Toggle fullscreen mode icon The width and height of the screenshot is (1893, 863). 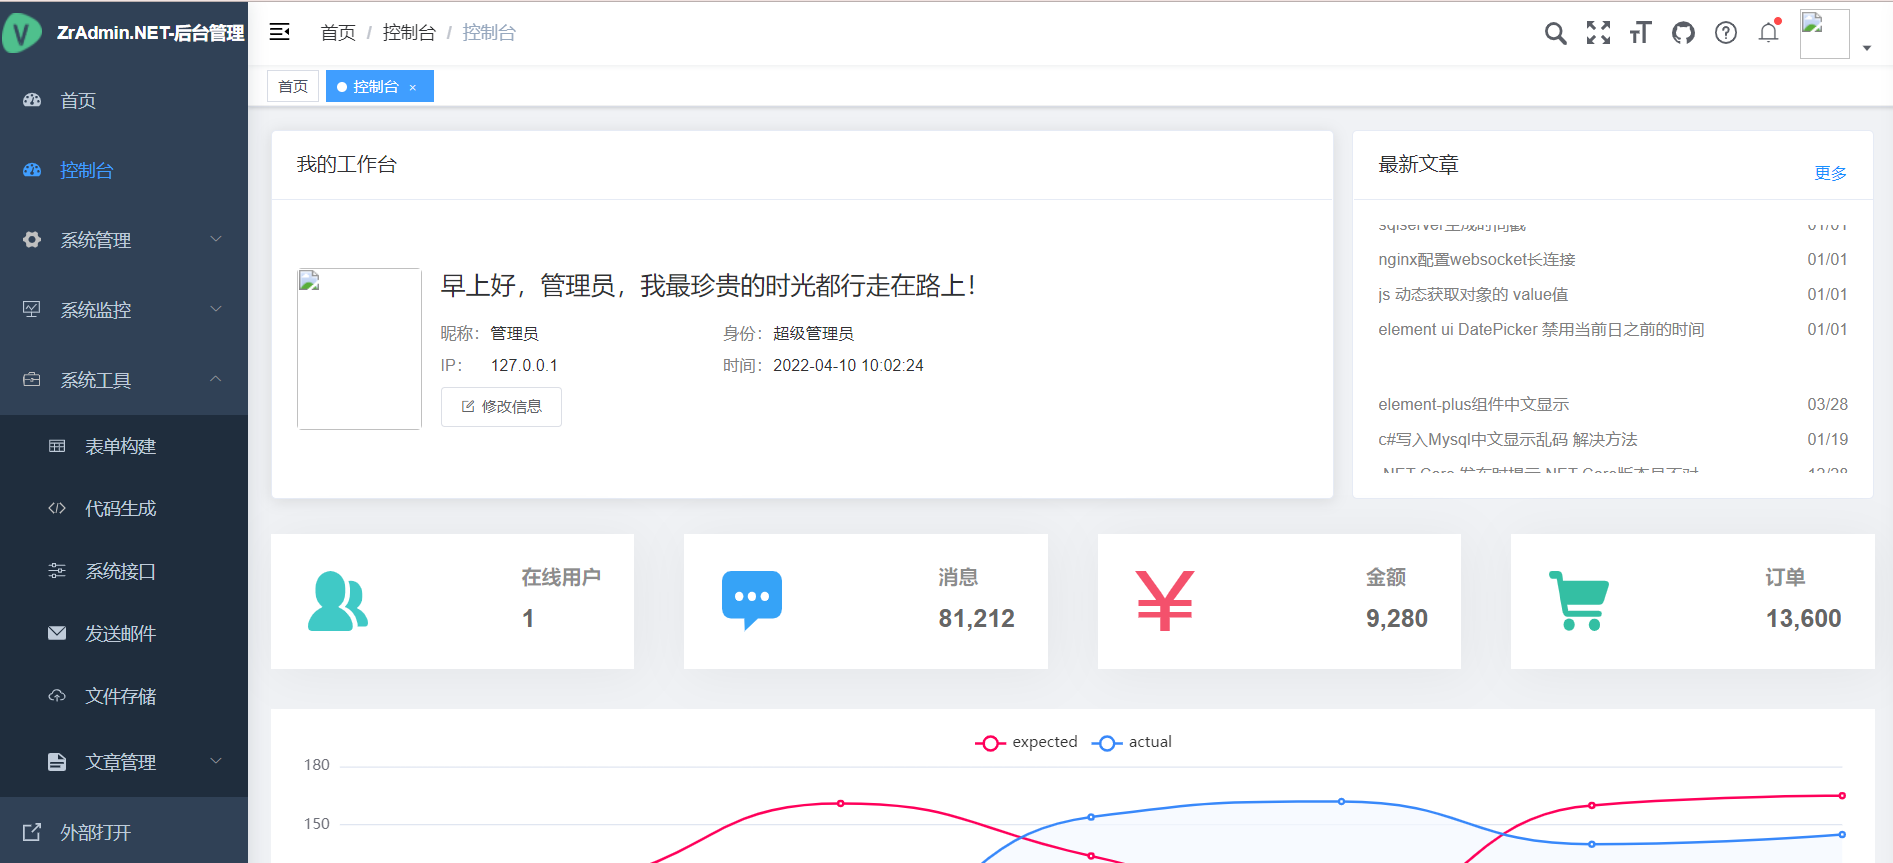click(x=1598, y=33)
